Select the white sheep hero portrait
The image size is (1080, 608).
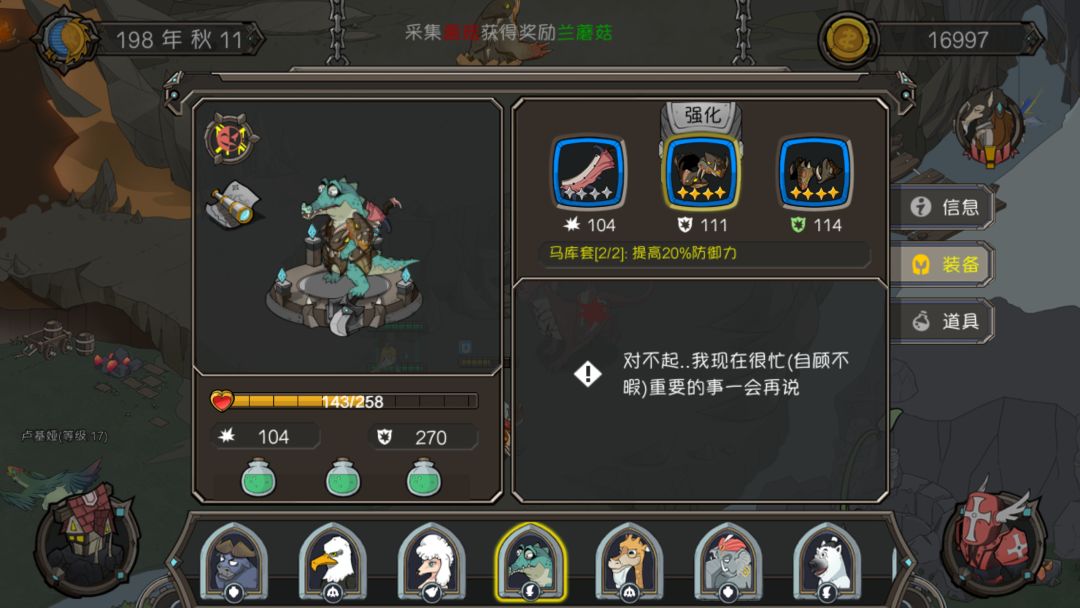pyautogui.click(x=432, y=560)
